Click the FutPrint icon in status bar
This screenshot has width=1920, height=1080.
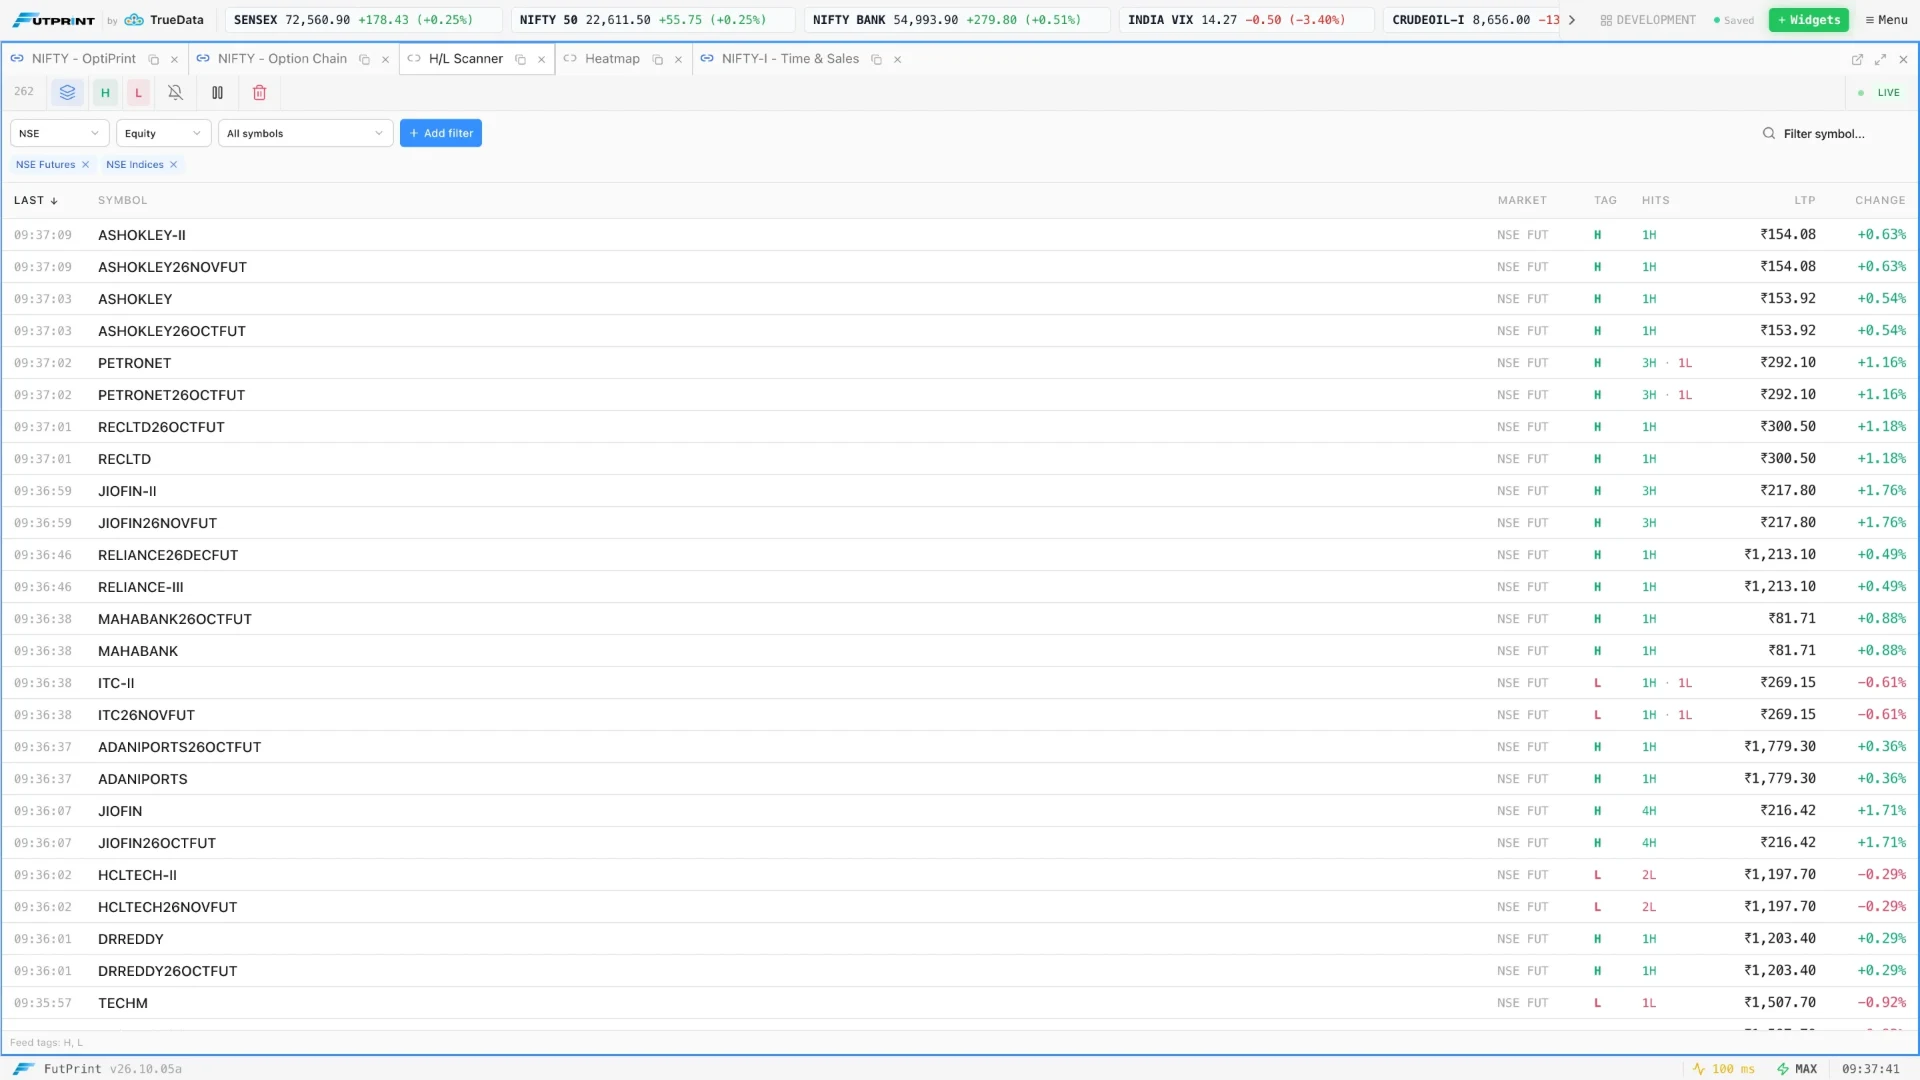point(24,1069)
